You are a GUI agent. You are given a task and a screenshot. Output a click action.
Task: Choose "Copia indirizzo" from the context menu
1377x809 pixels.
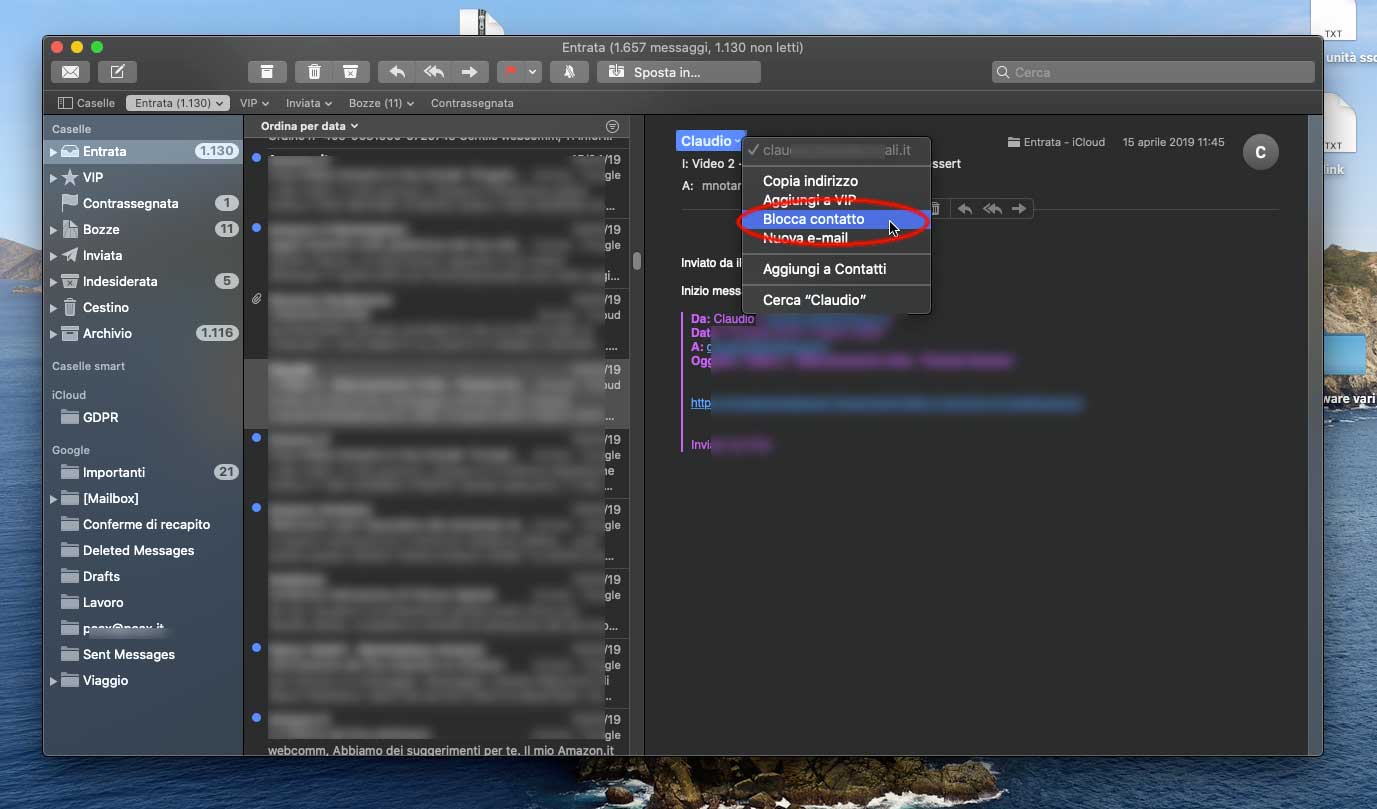click(x=836, y=181)
